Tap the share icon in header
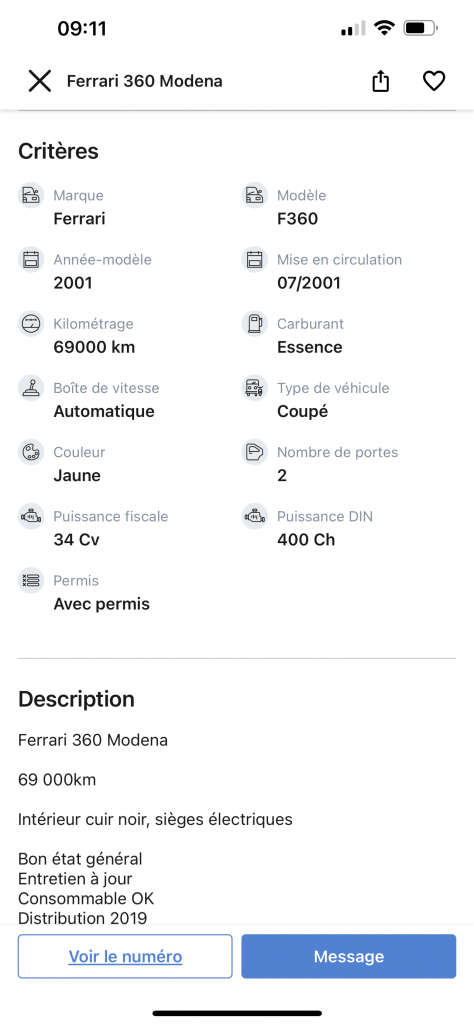Image resolution: width=474 pixels, height=1025 pixels. click(x=381, y=81)
